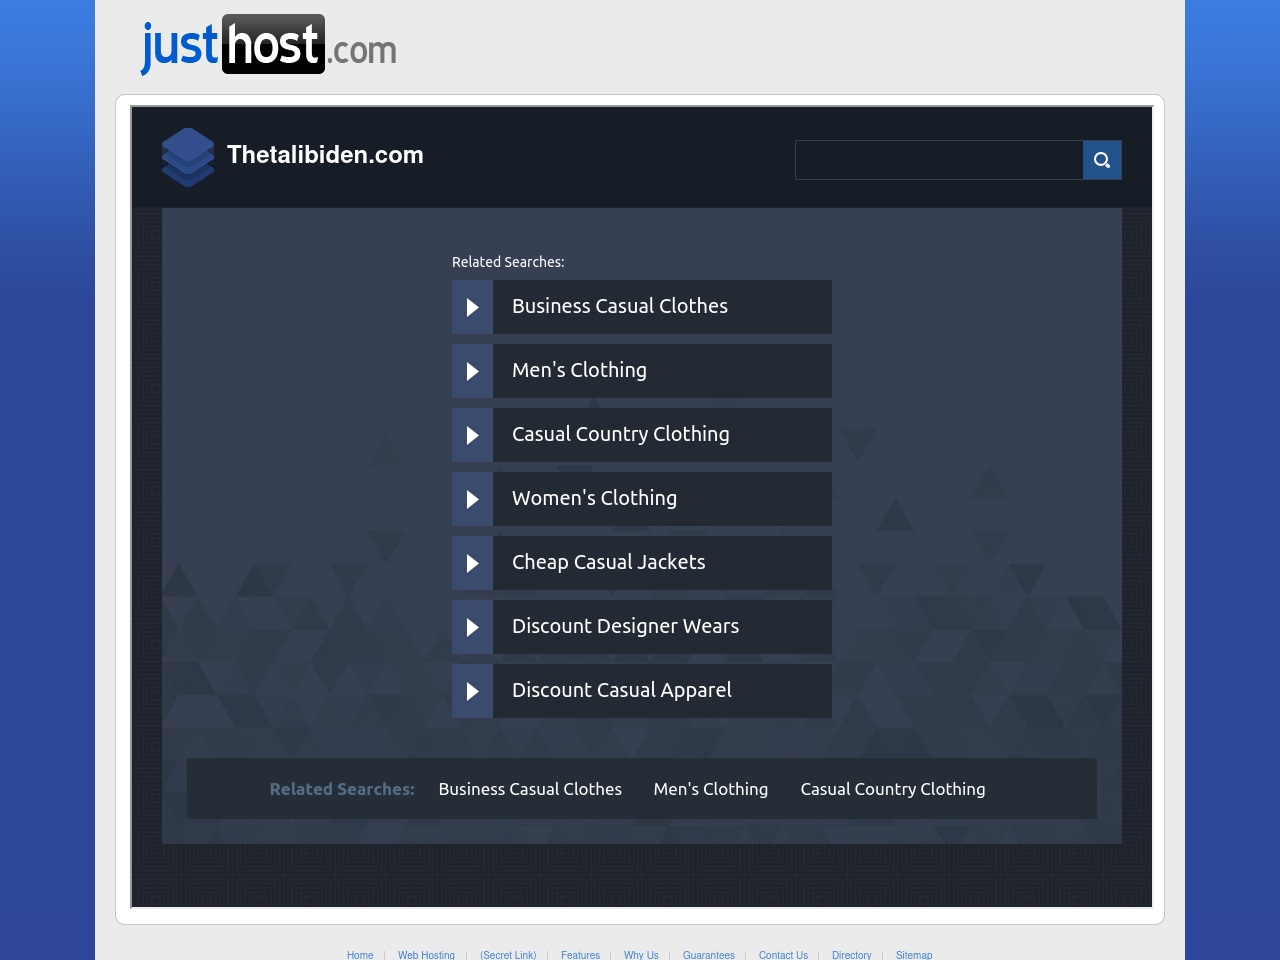Screen dimensions: 1280x960
Task: Focus the site search input field
Action: point(939,160)
